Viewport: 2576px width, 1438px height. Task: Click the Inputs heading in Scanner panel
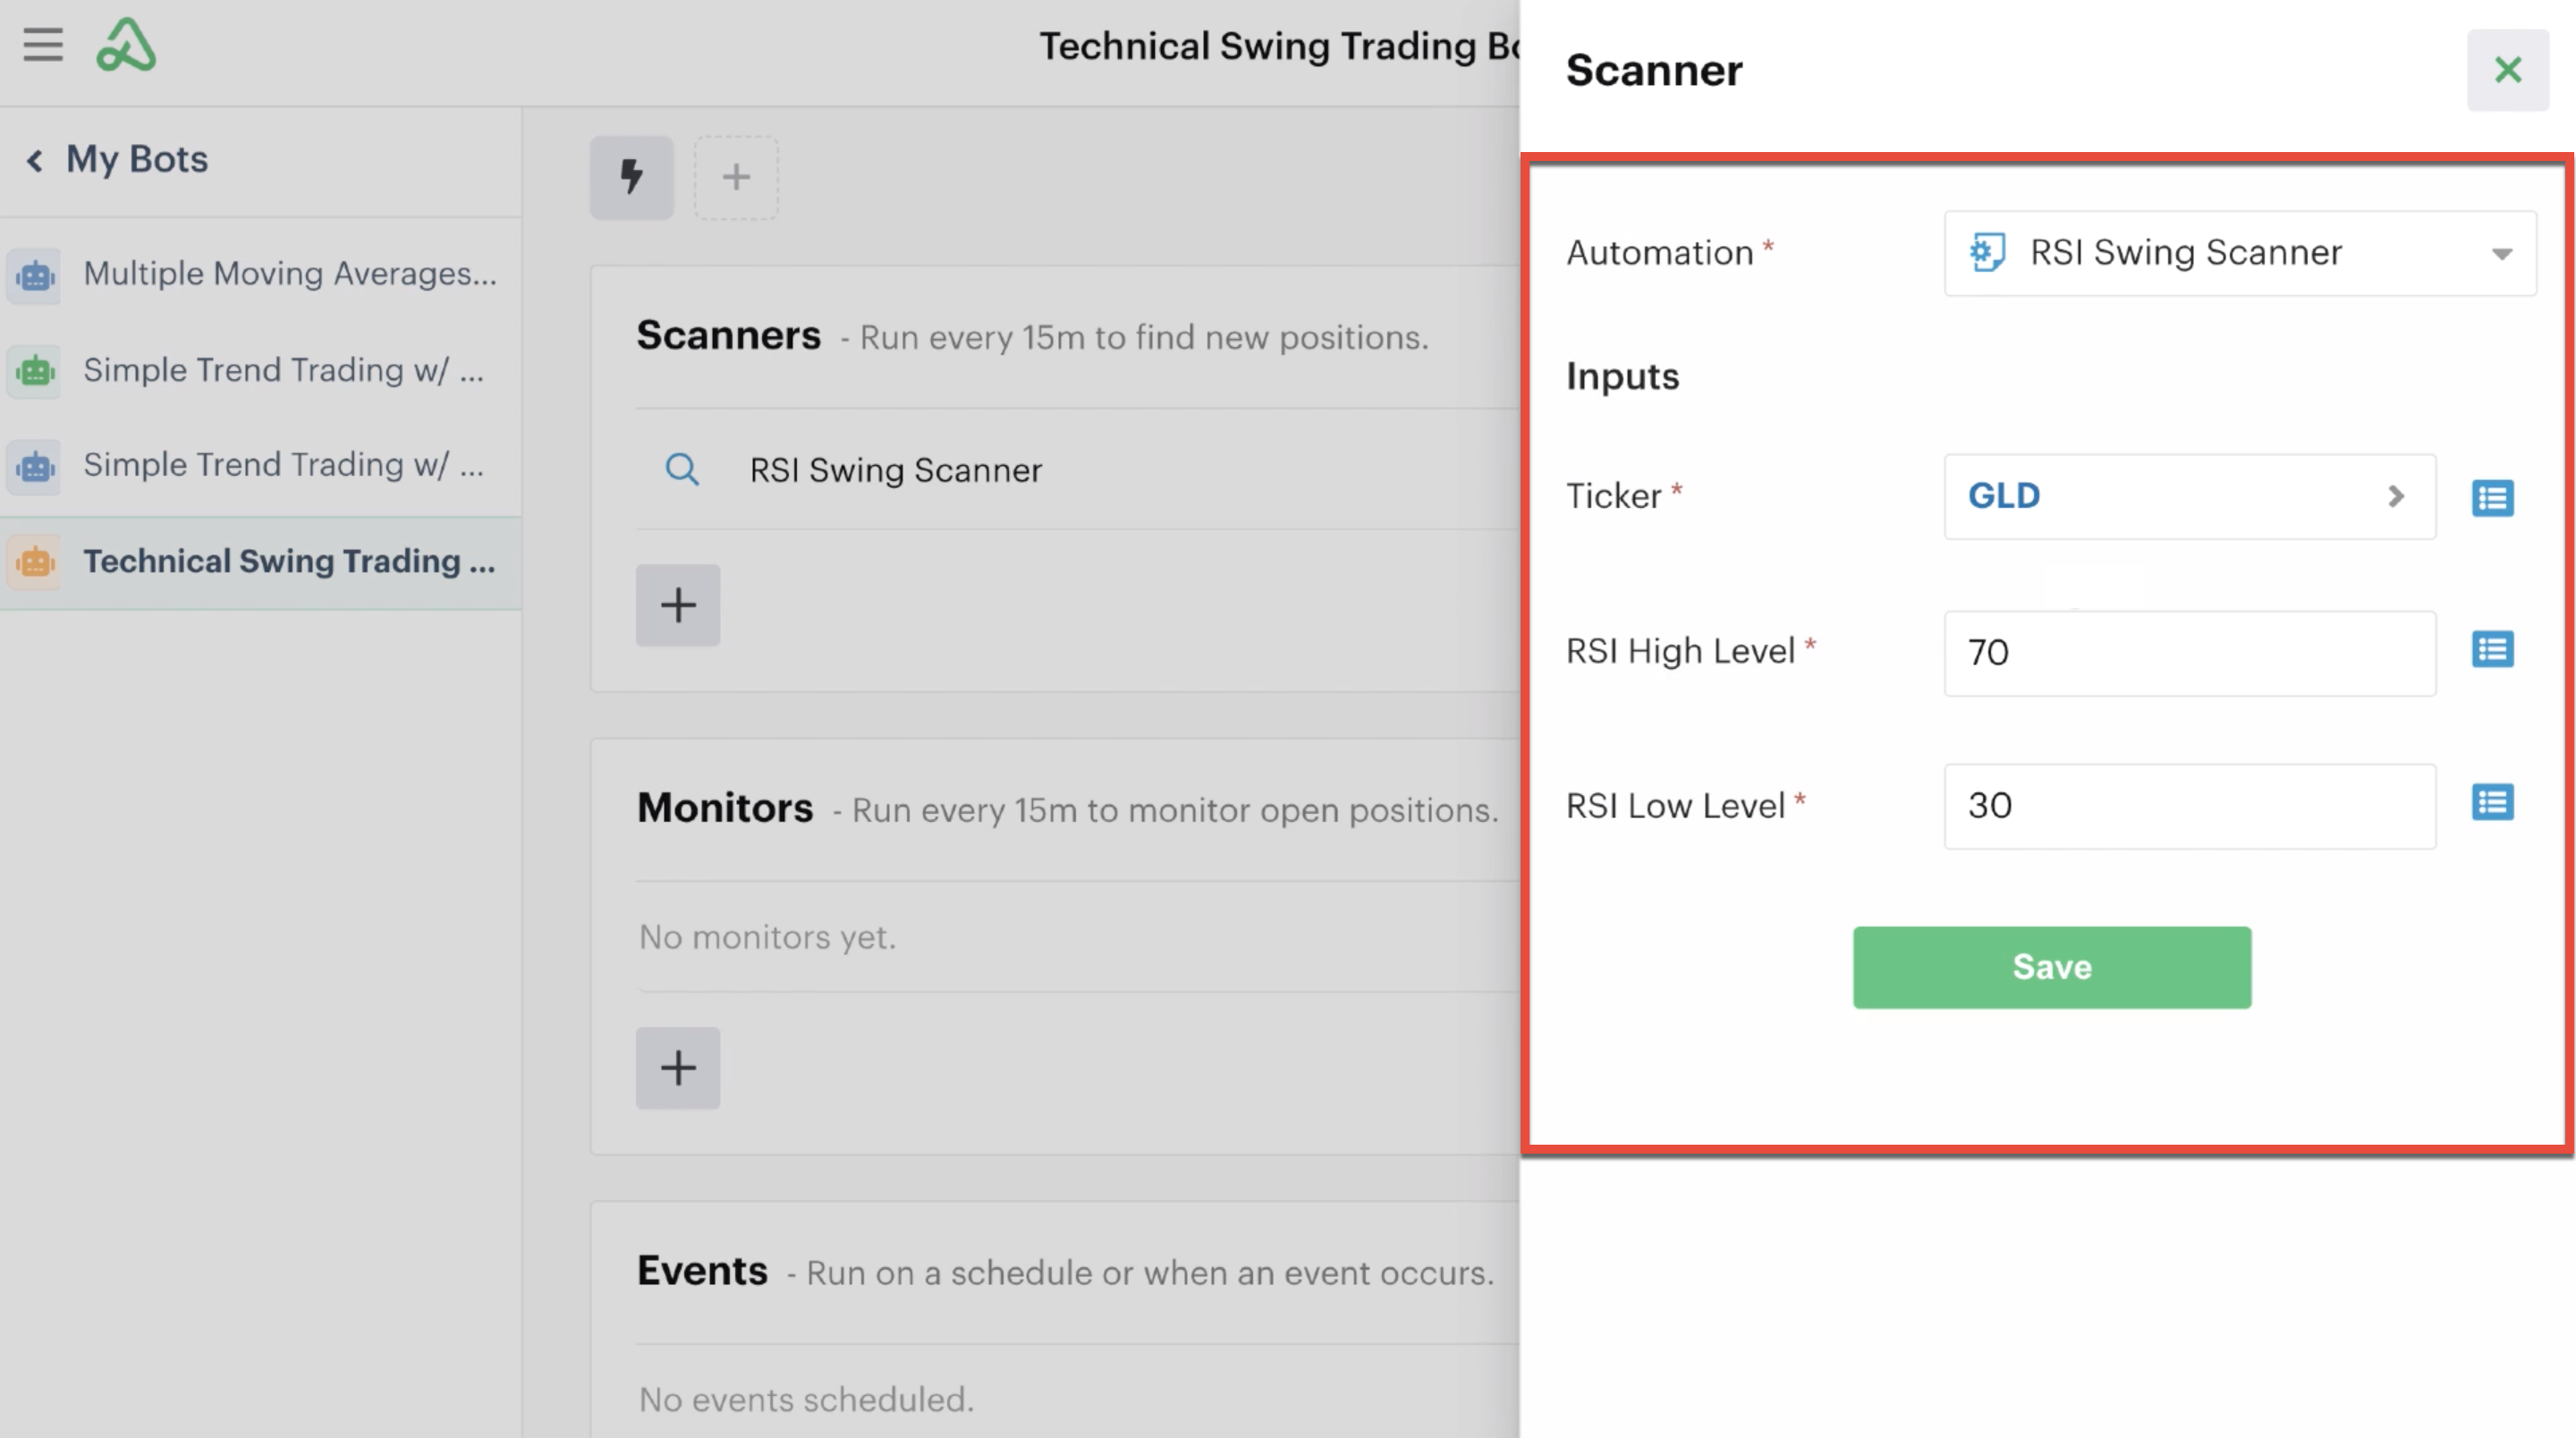(1622, 376)
